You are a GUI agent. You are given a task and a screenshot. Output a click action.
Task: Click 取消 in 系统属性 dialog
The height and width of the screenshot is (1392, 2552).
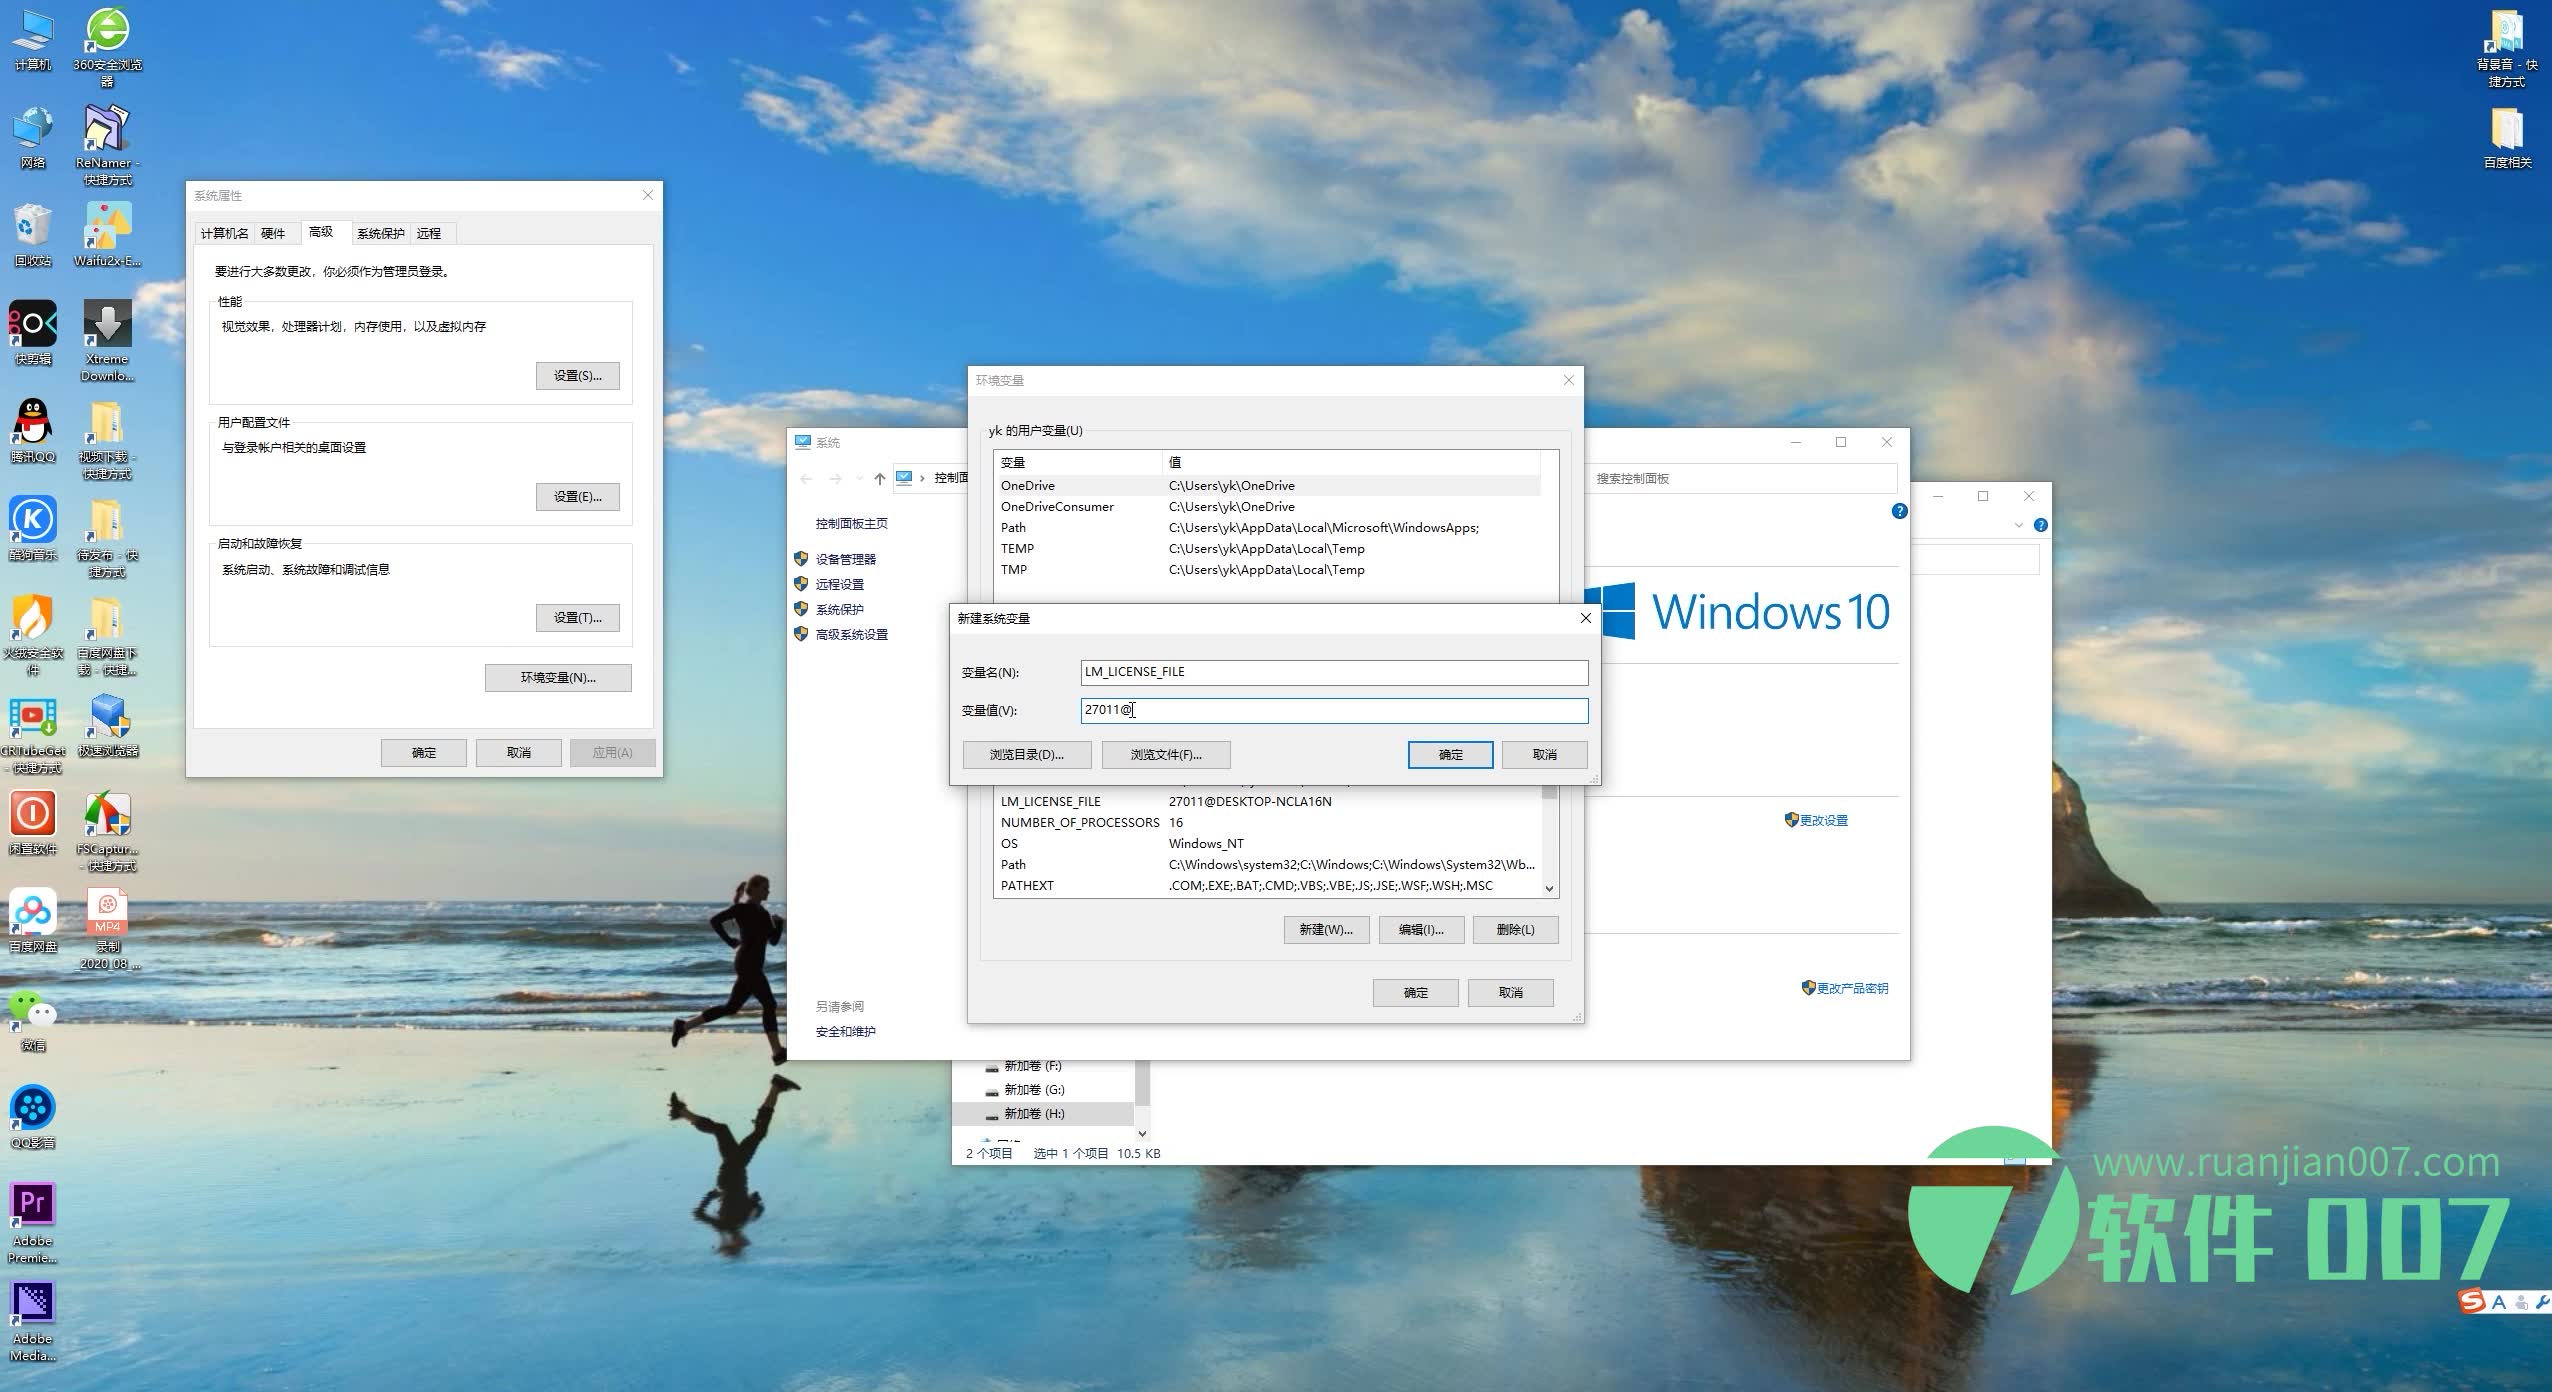tap(518, 753)
